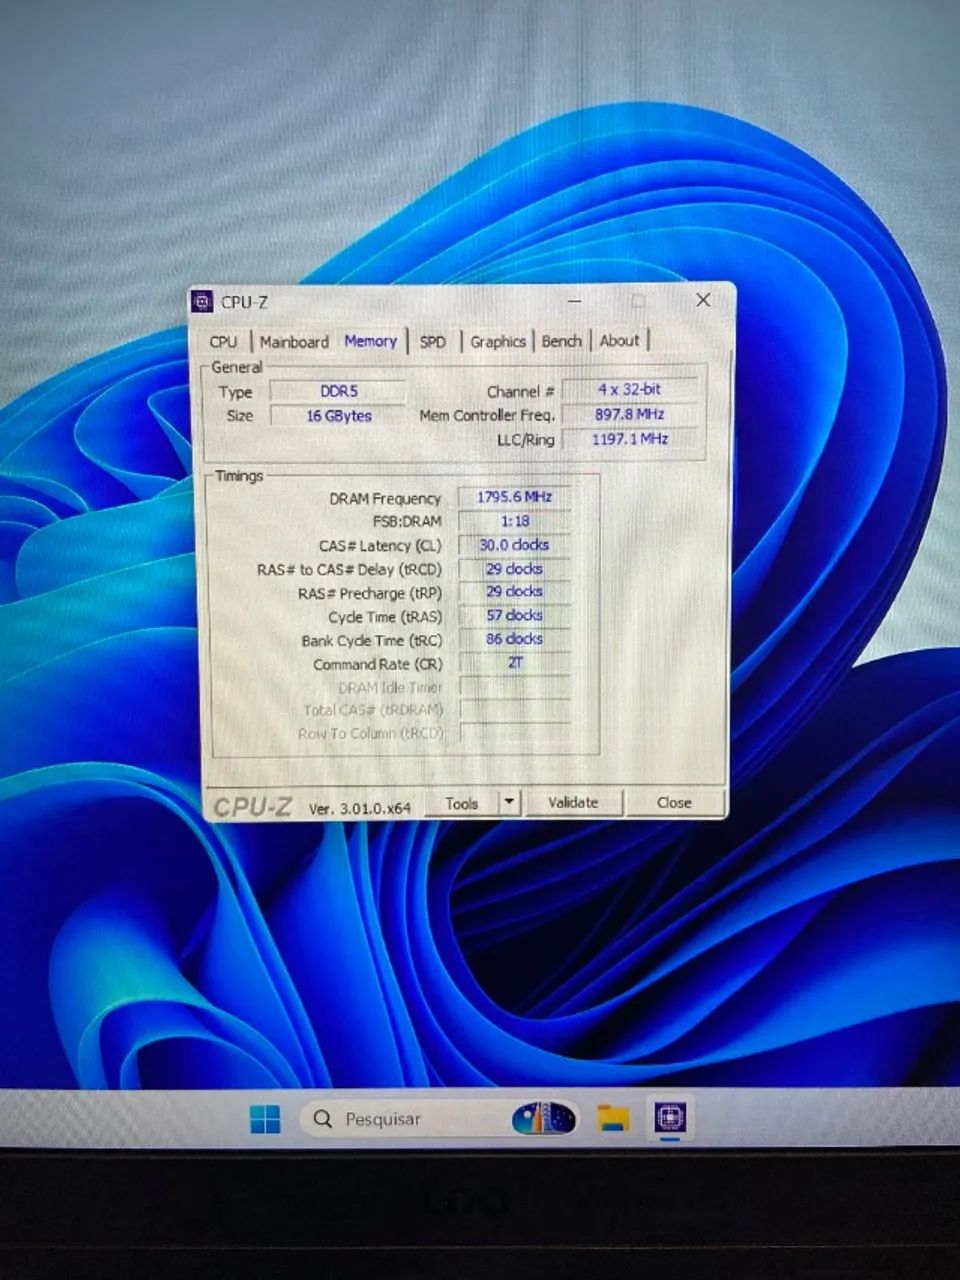Select the FSB:DRAM value 1:18
Screen dimensions: 960x1280
pyautogui.click(x=514, y=521)
